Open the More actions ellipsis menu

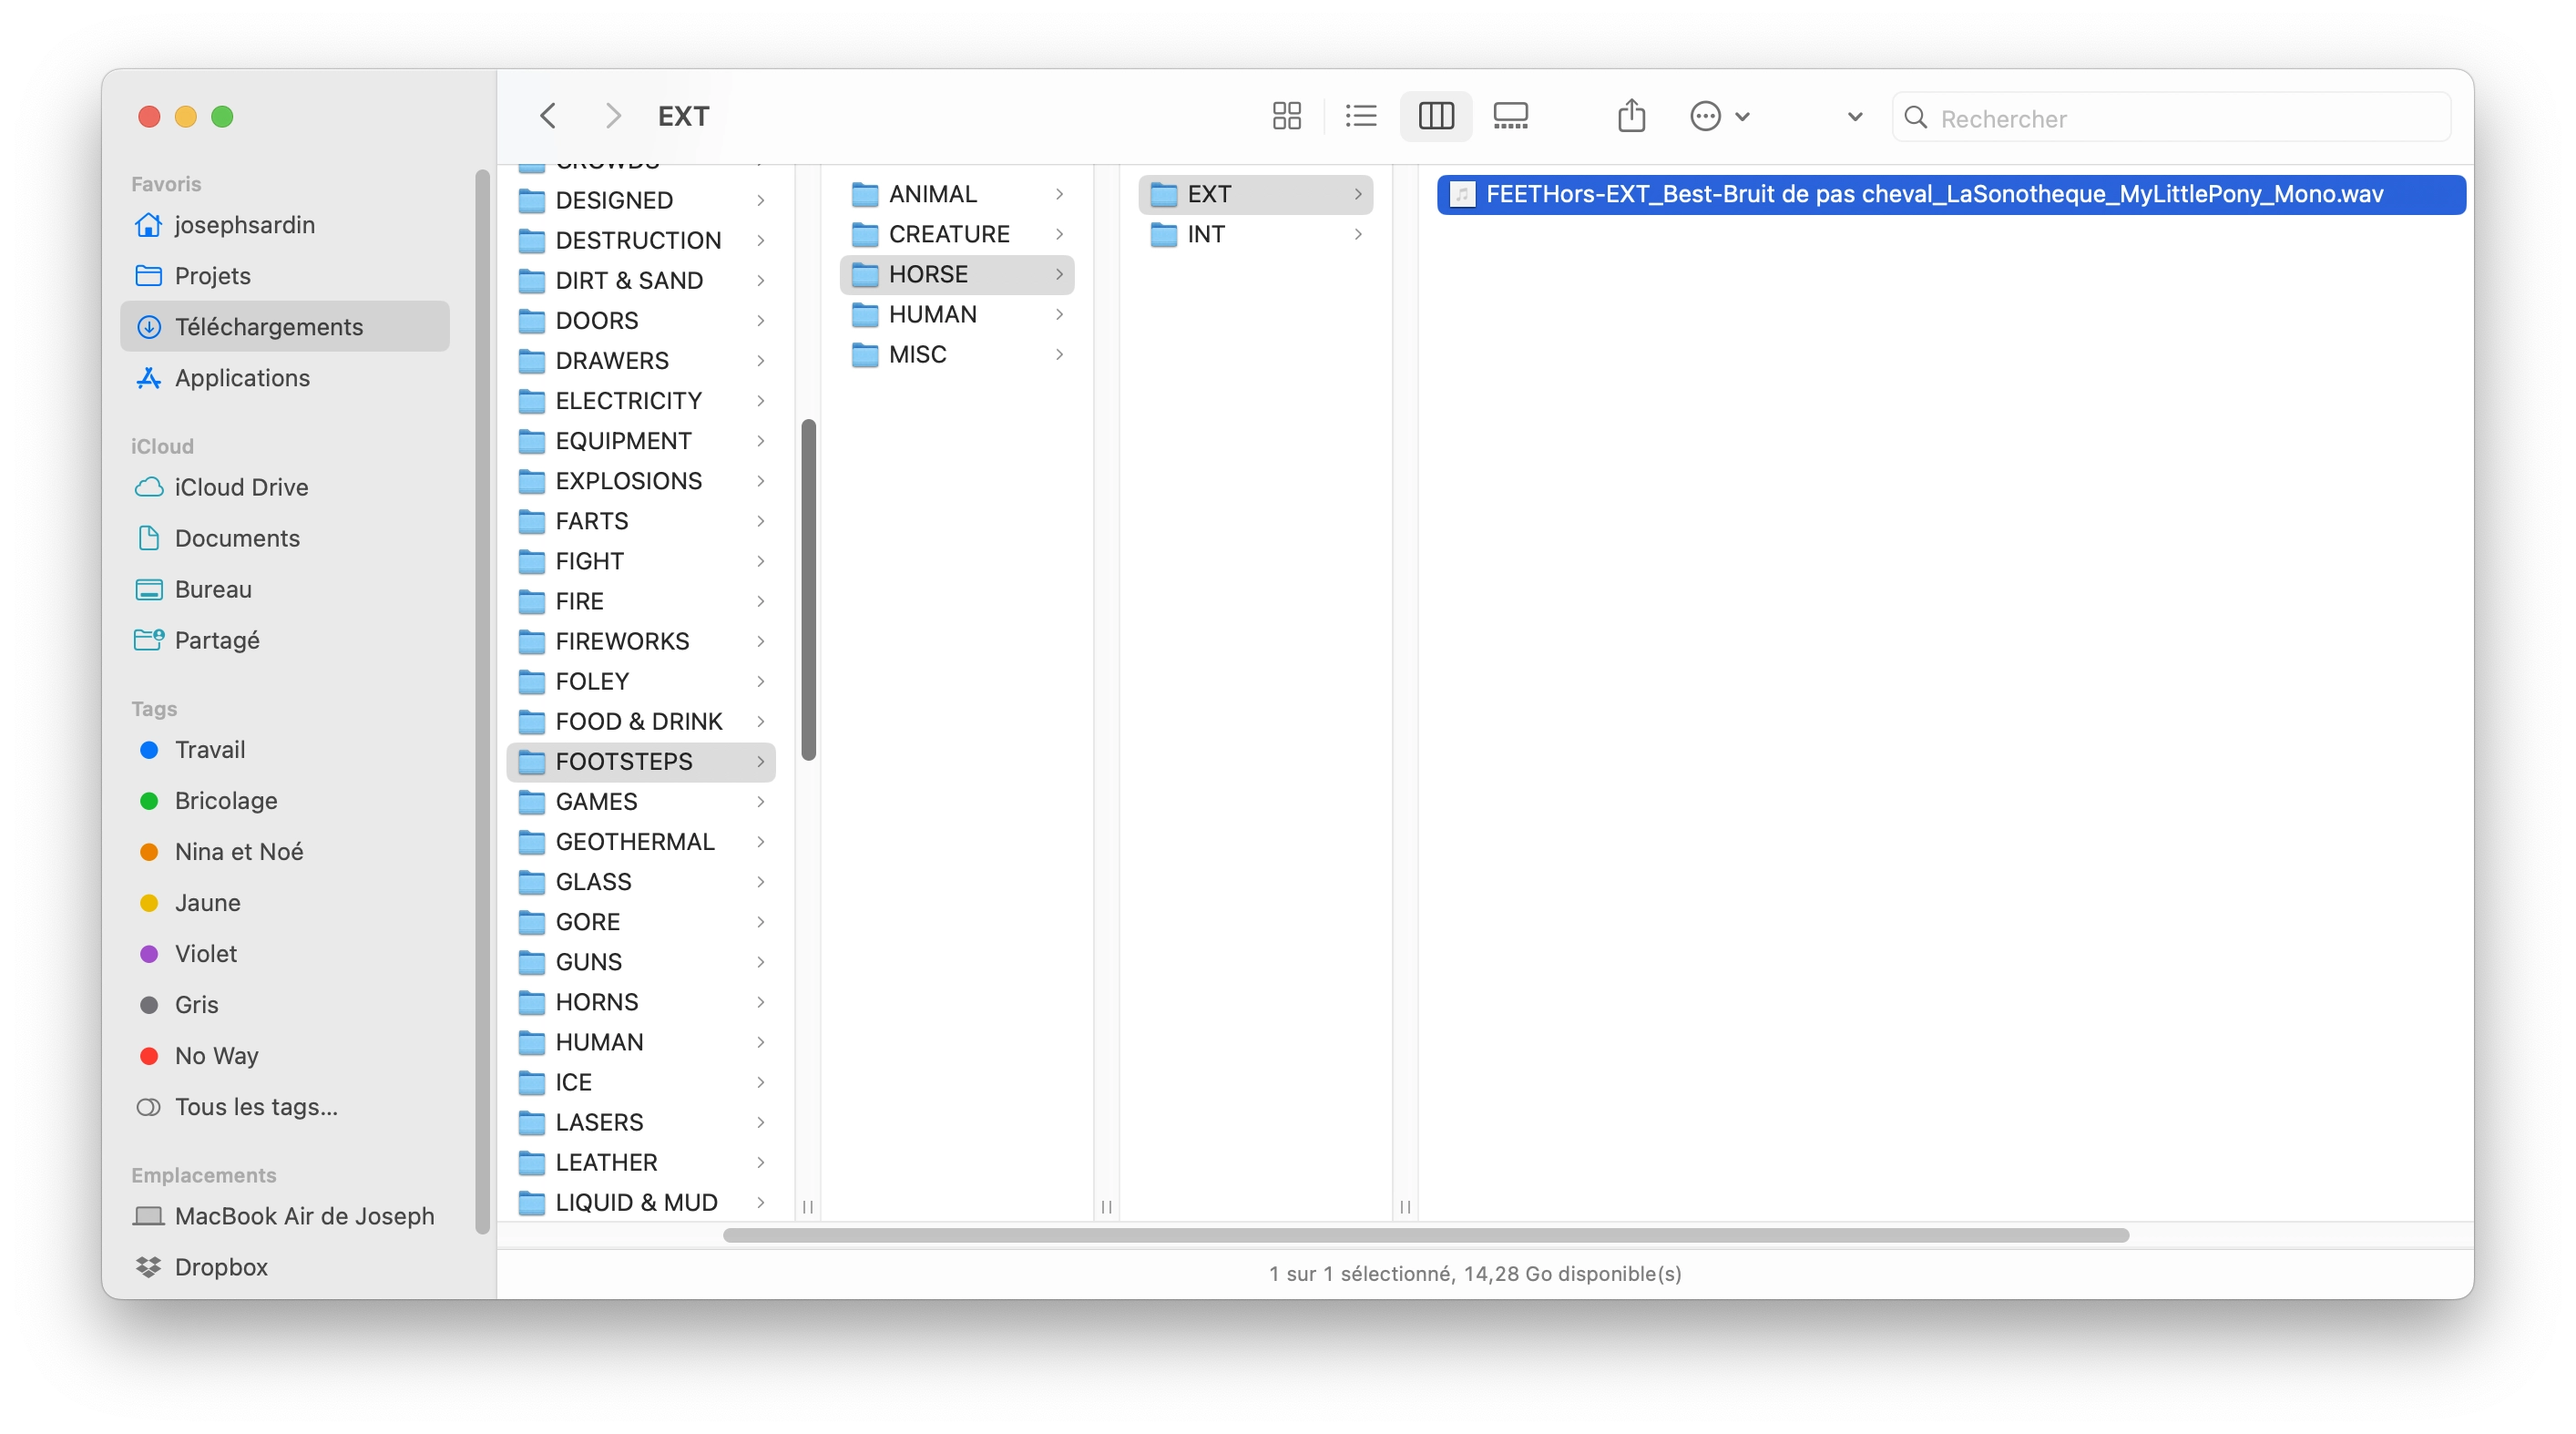[x=1718, y=116]
